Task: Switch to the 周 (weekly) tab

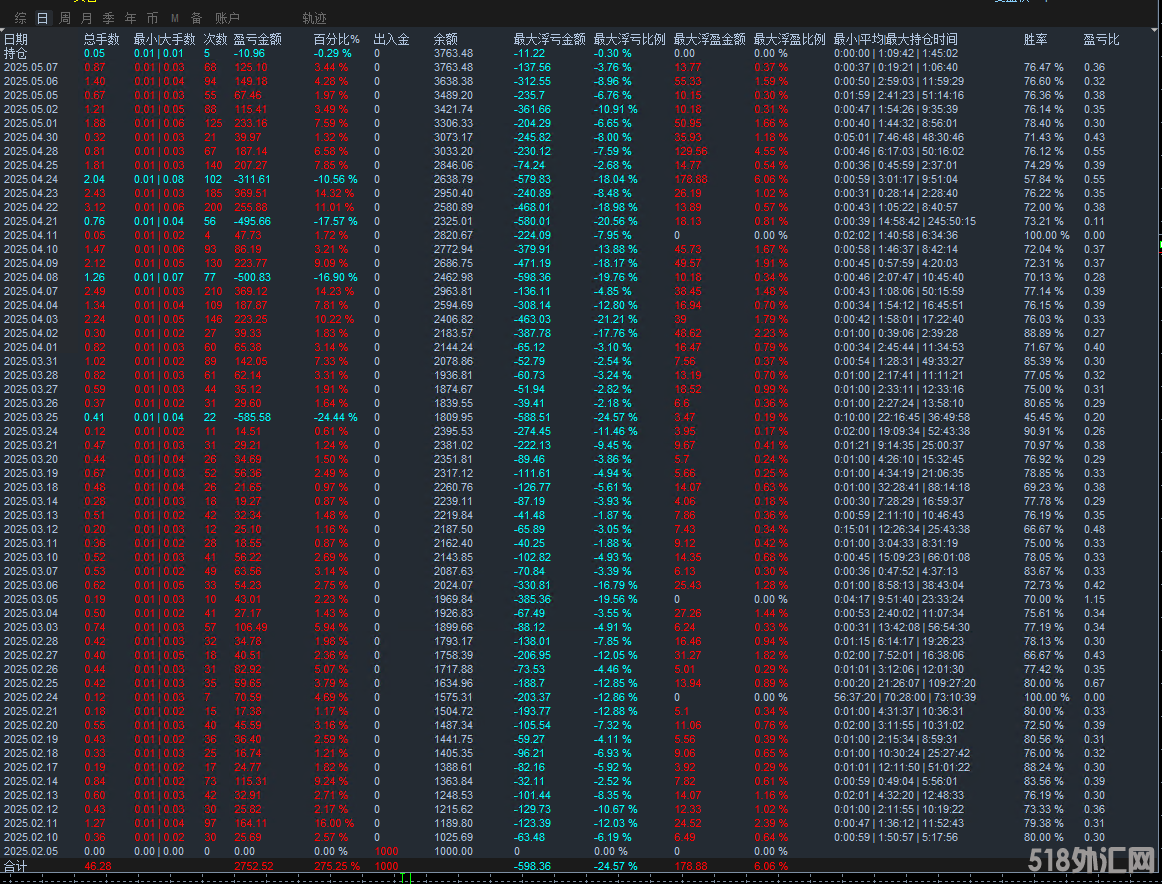Action: pyautogui.click(x=65, y=18)
